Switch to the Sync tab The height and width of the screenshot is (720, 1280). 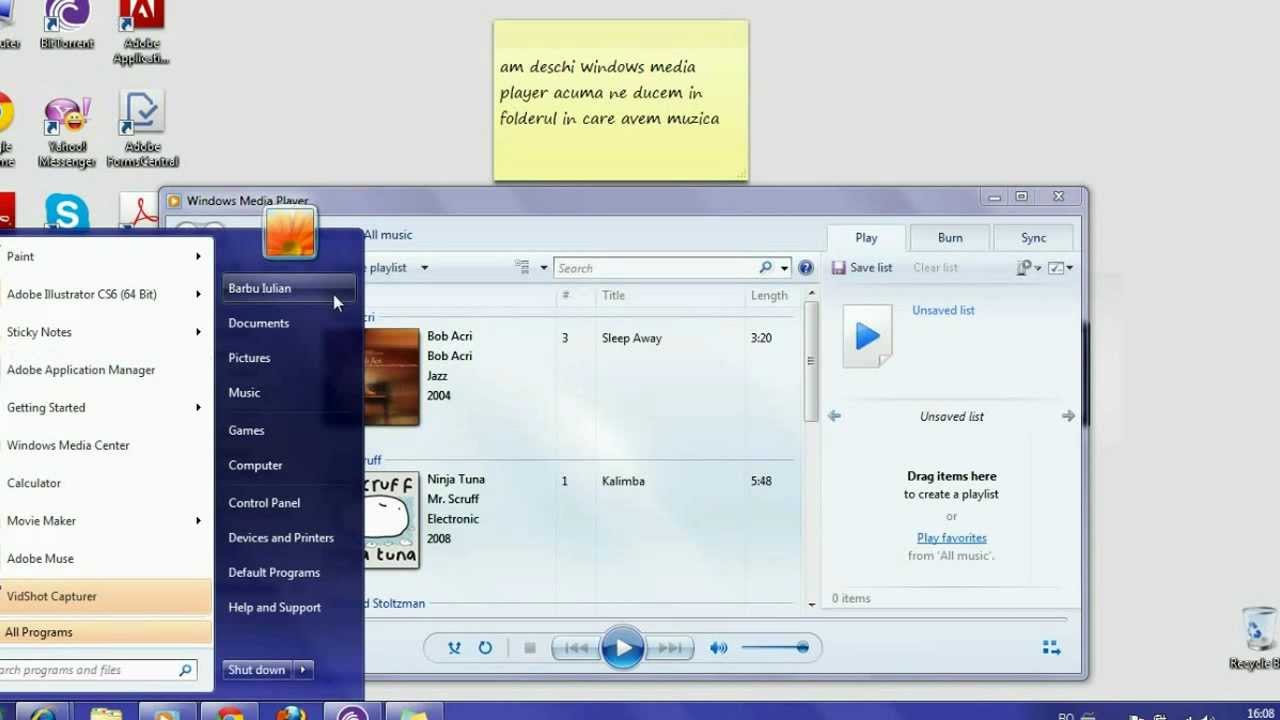(1033, 238)
